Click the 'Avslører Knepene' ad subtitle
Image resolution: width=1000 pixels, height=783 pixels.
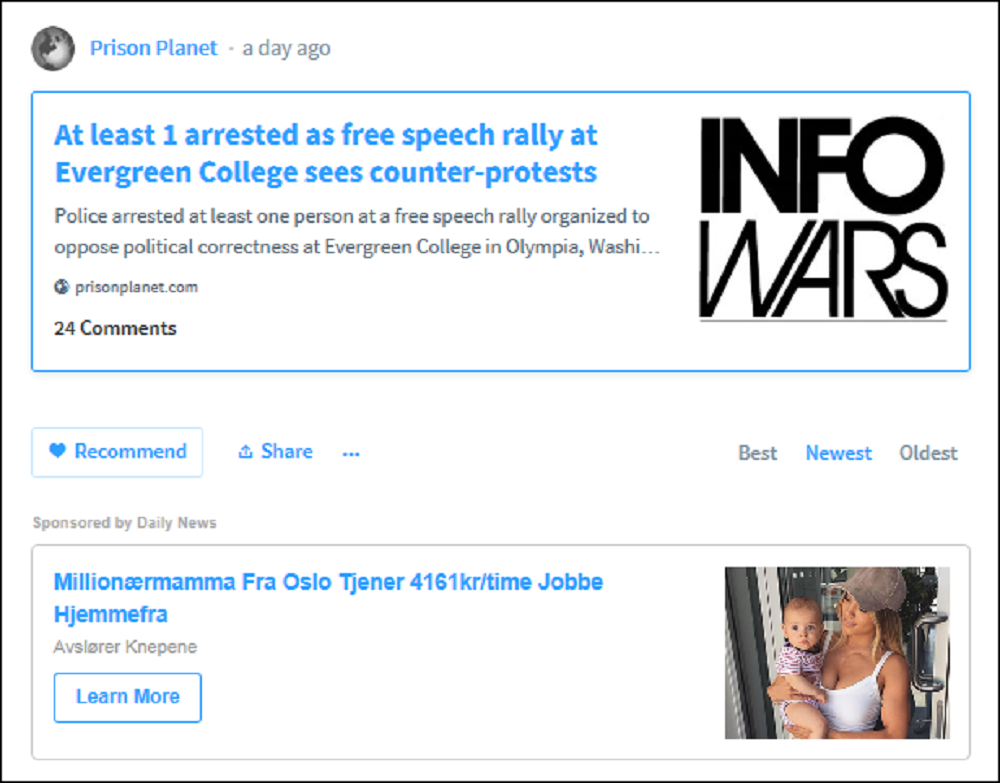pyautogui.click(x=125, y=647)
